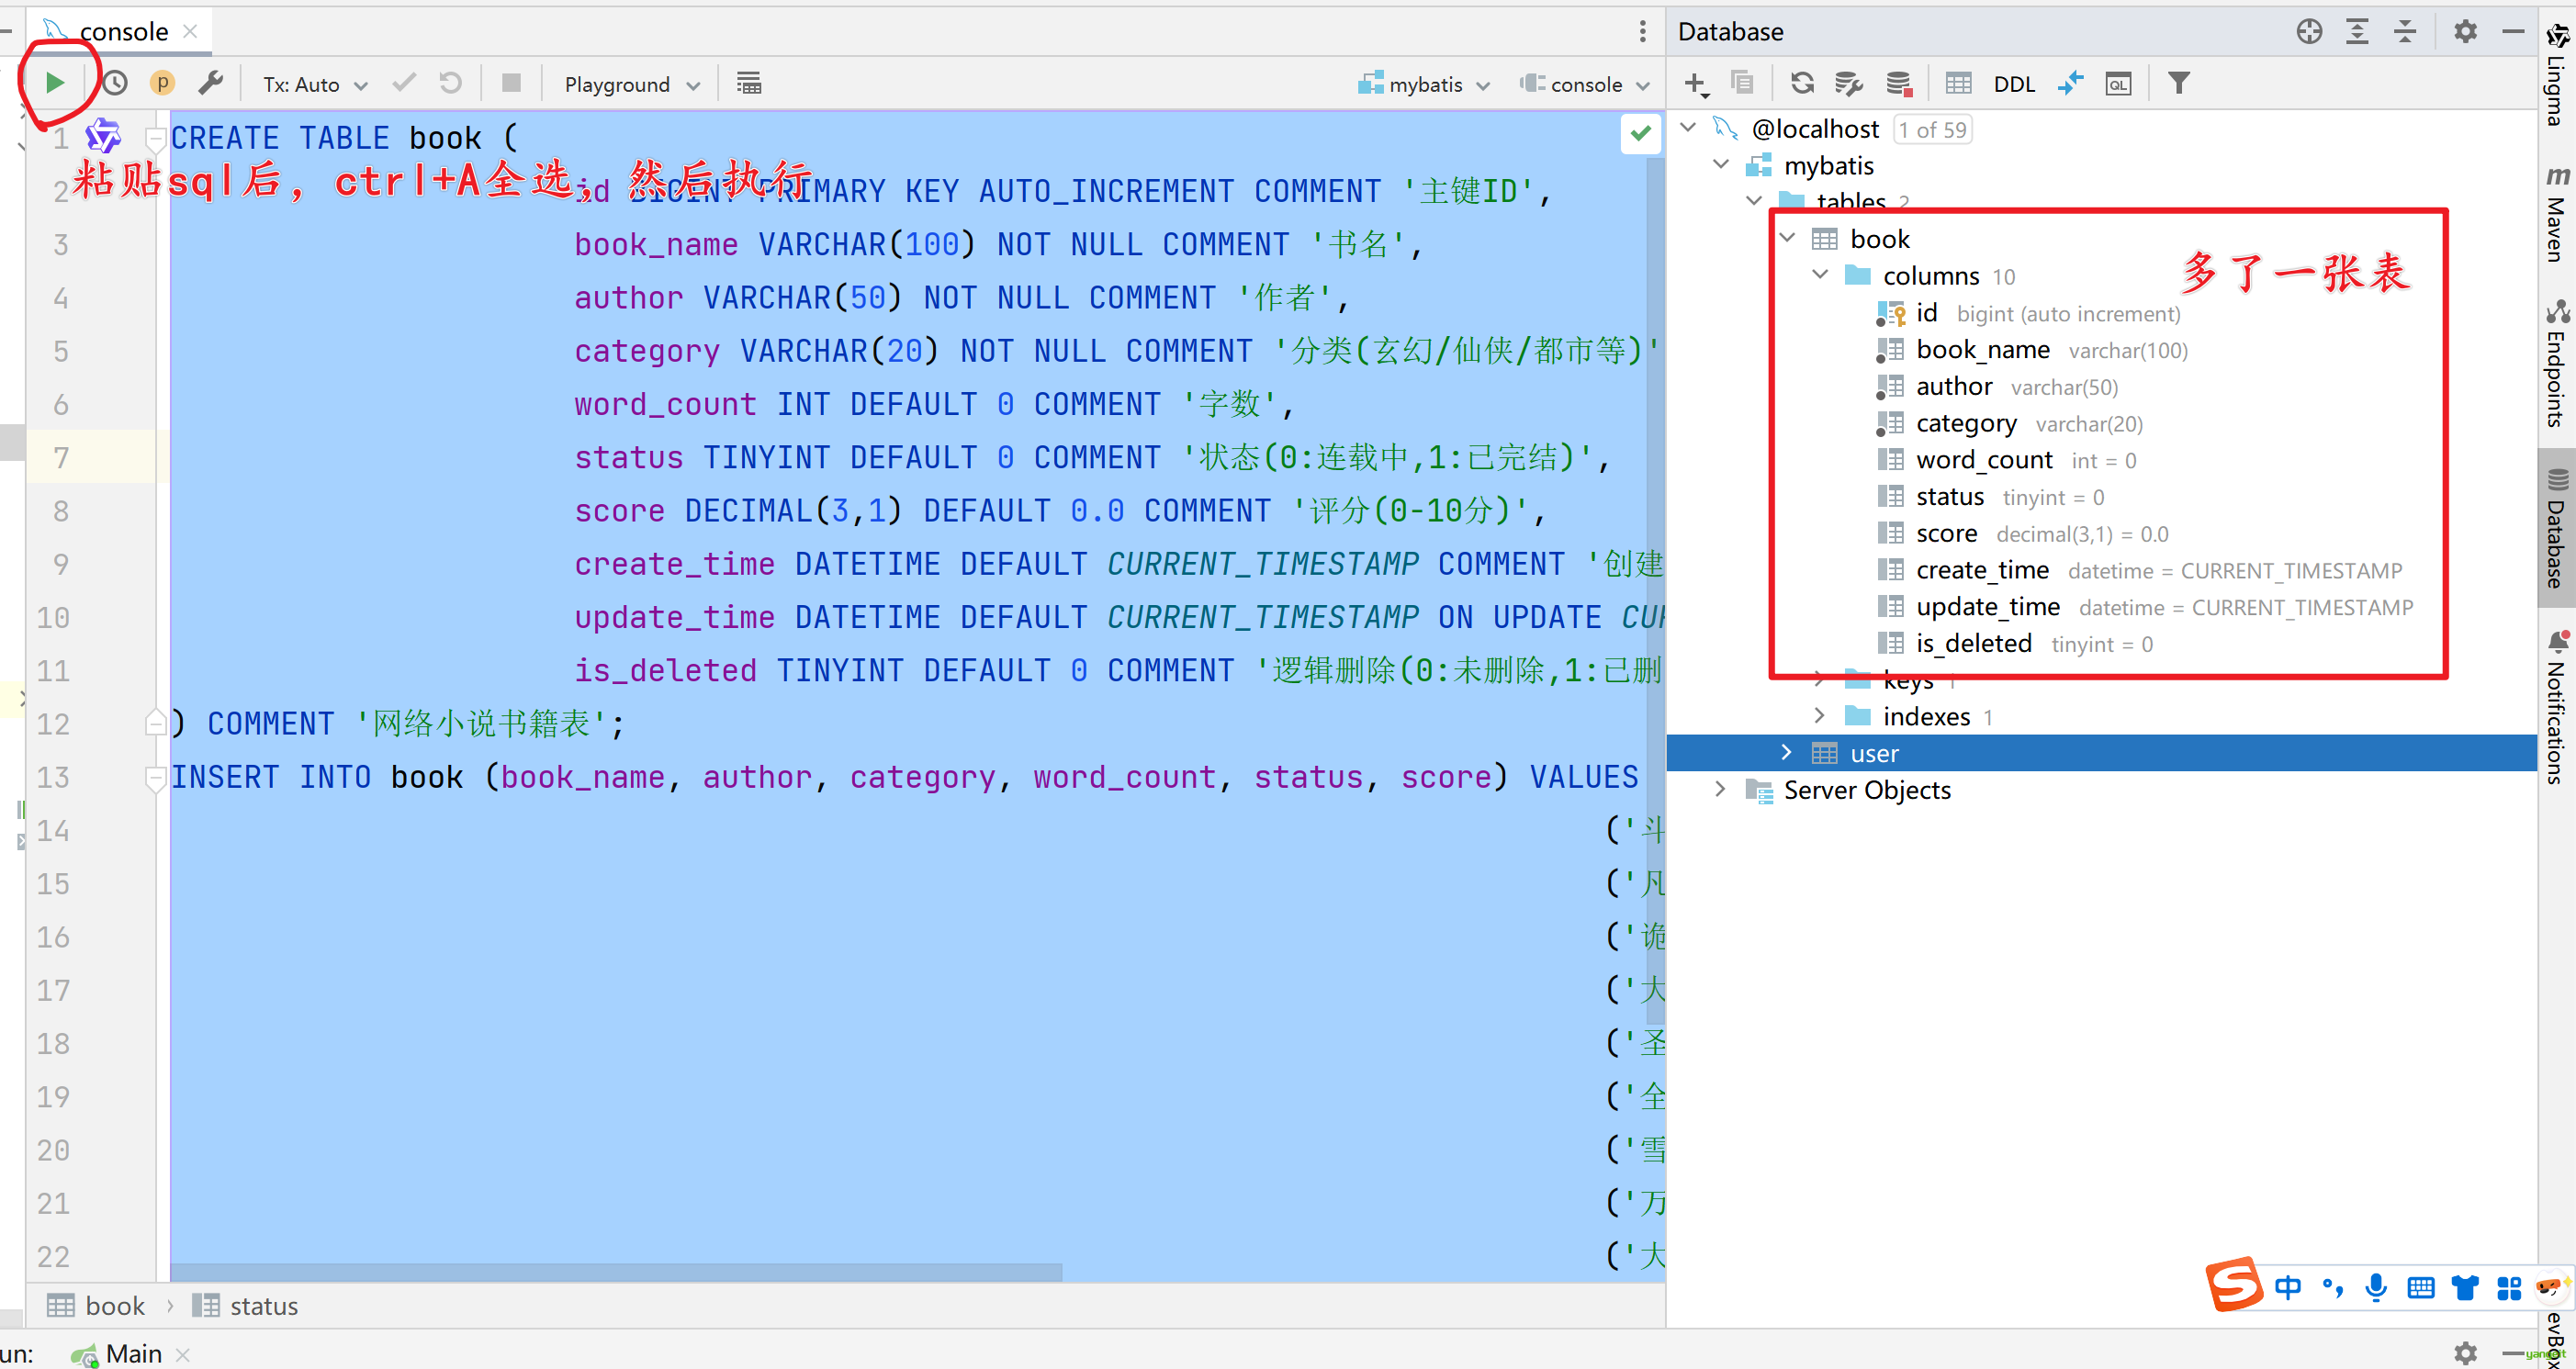The height and width of the screenshot is (1369, 2576).
Task: Open the Lingma side tool window
Action: 2557,76
